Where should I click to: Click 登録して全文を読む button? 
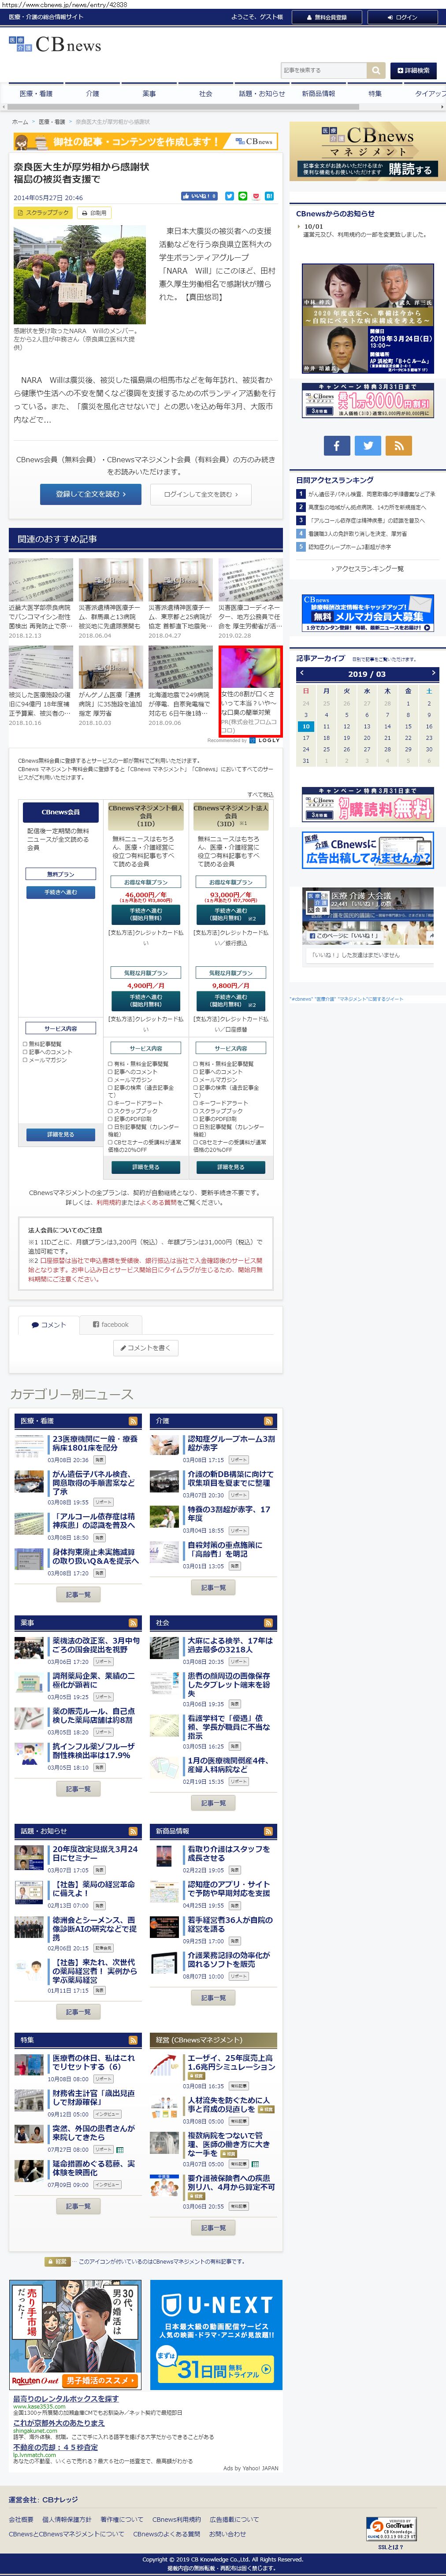(90, 494)
